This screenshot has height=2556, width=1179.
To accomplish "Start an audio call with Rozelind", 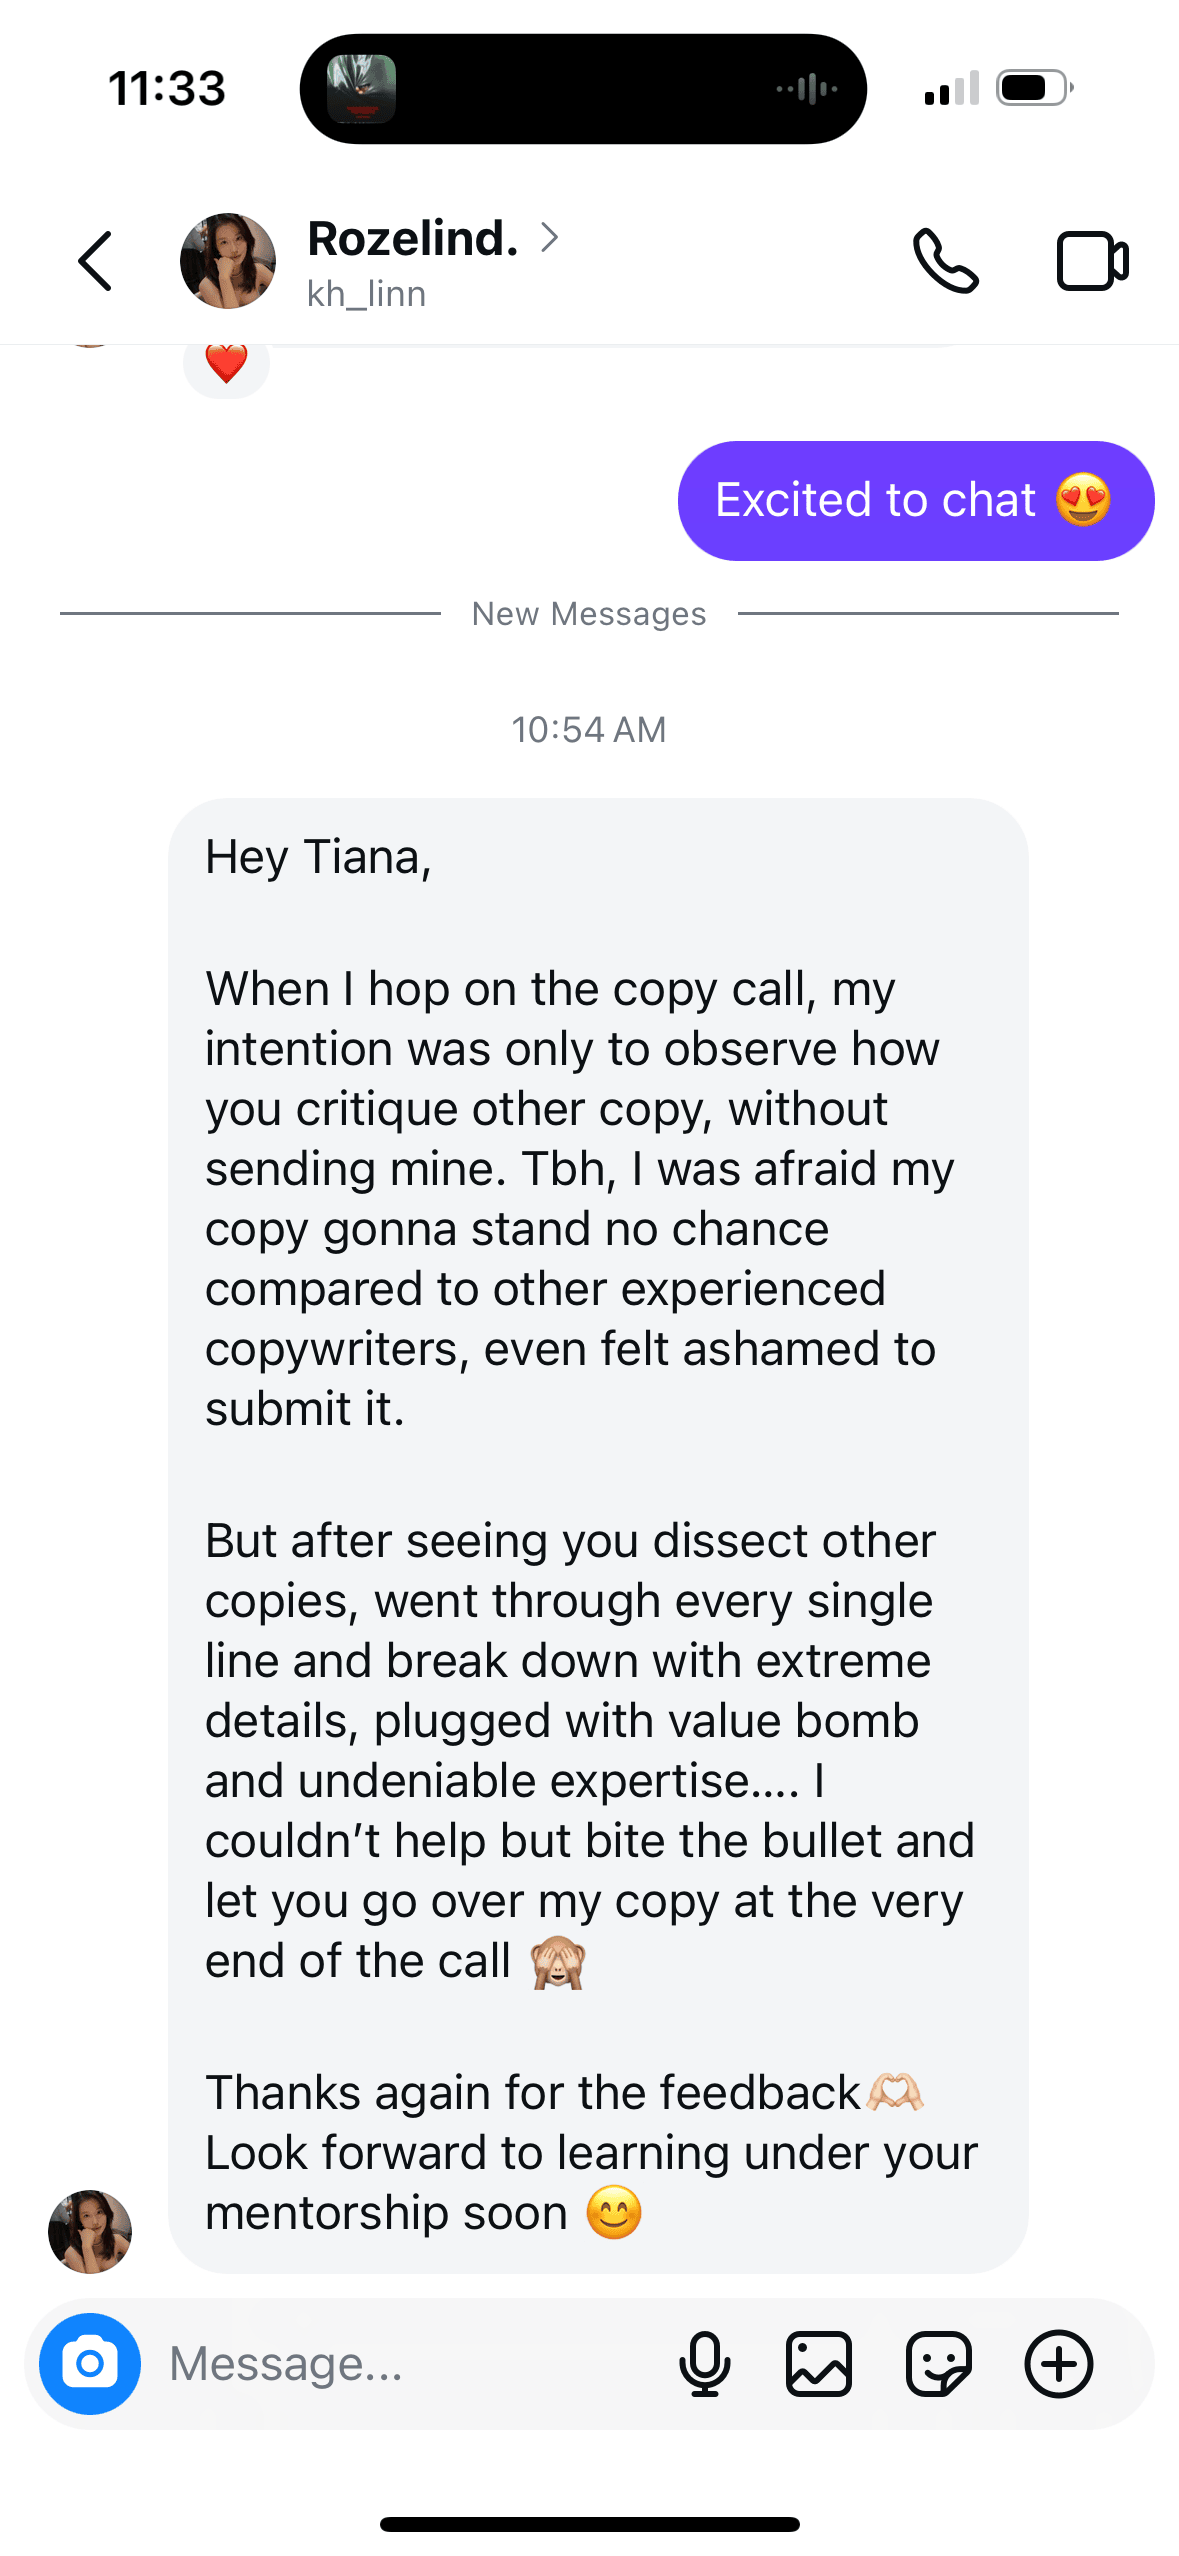I will click(945, 262).
